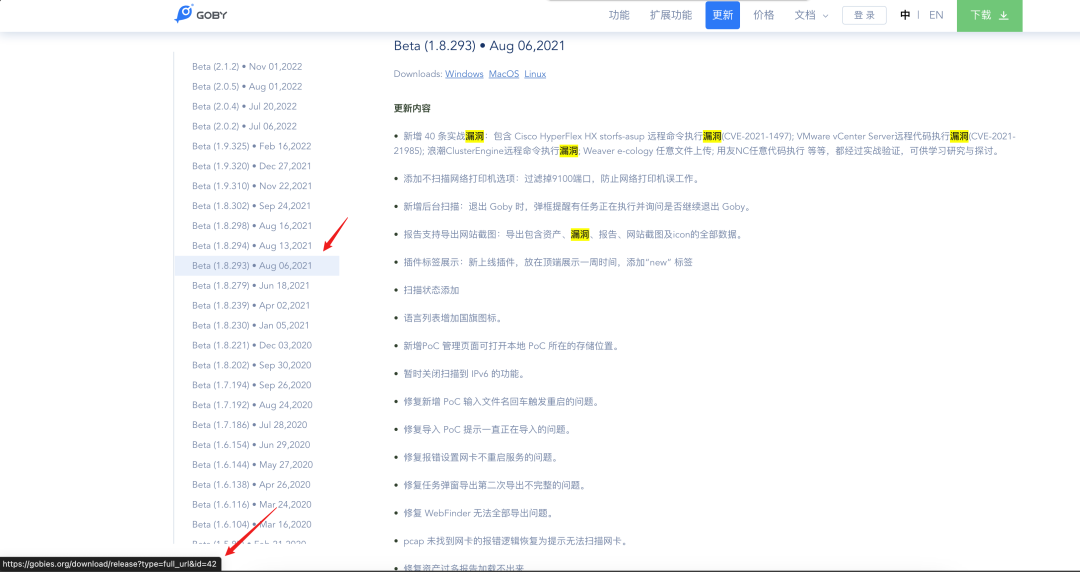Image resolution: width=1080 pixels, height=572 pixels.
Task: Select Beta (2.0.2) Jul 06,2022
Action: [245, 127]
